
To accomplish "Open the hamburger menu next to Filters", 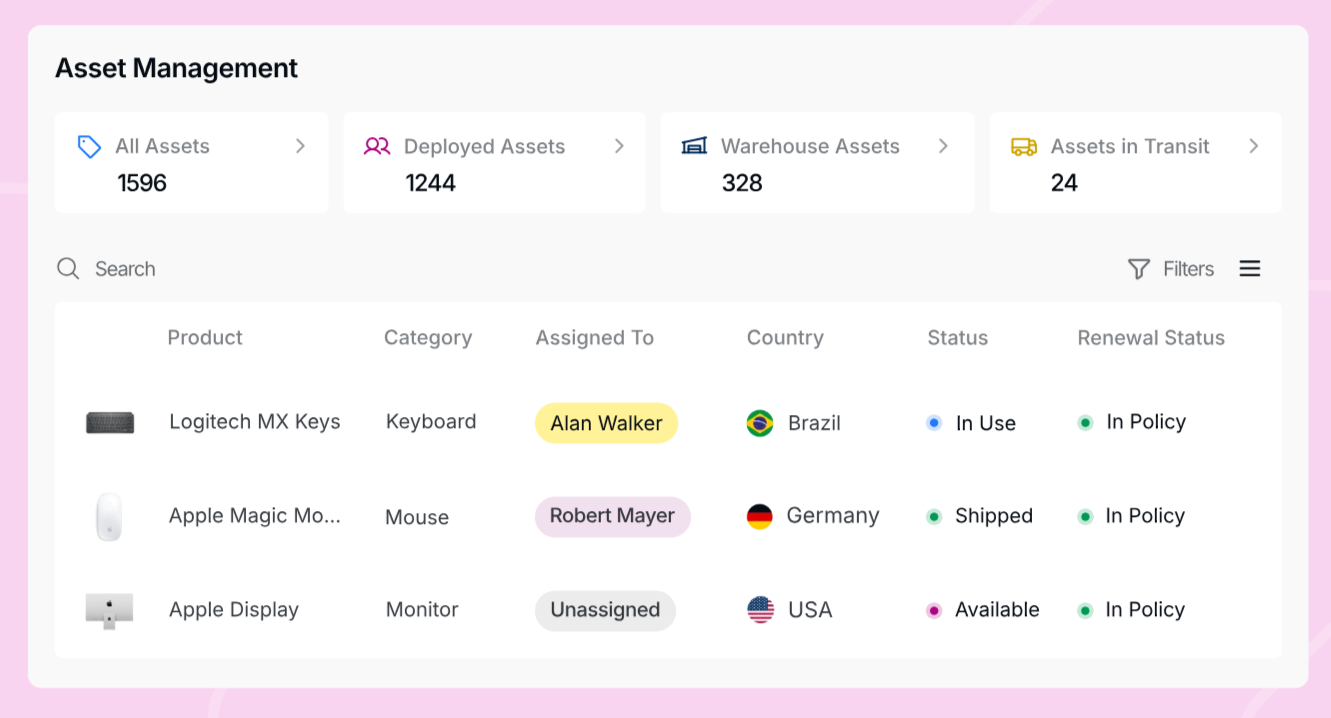I will tap(1250, 269).
